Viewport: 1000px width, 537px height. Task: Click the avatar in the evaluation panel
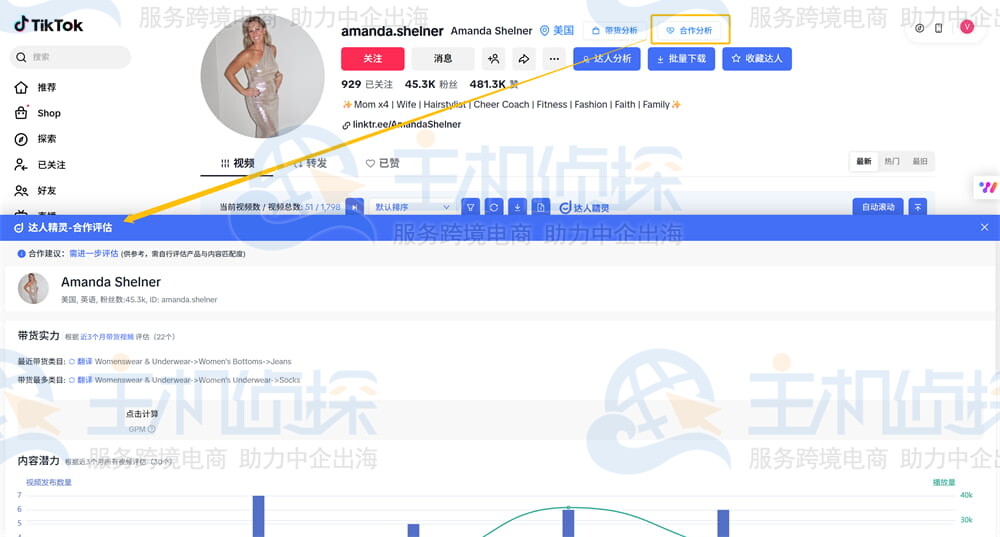[x=33, y=288]
